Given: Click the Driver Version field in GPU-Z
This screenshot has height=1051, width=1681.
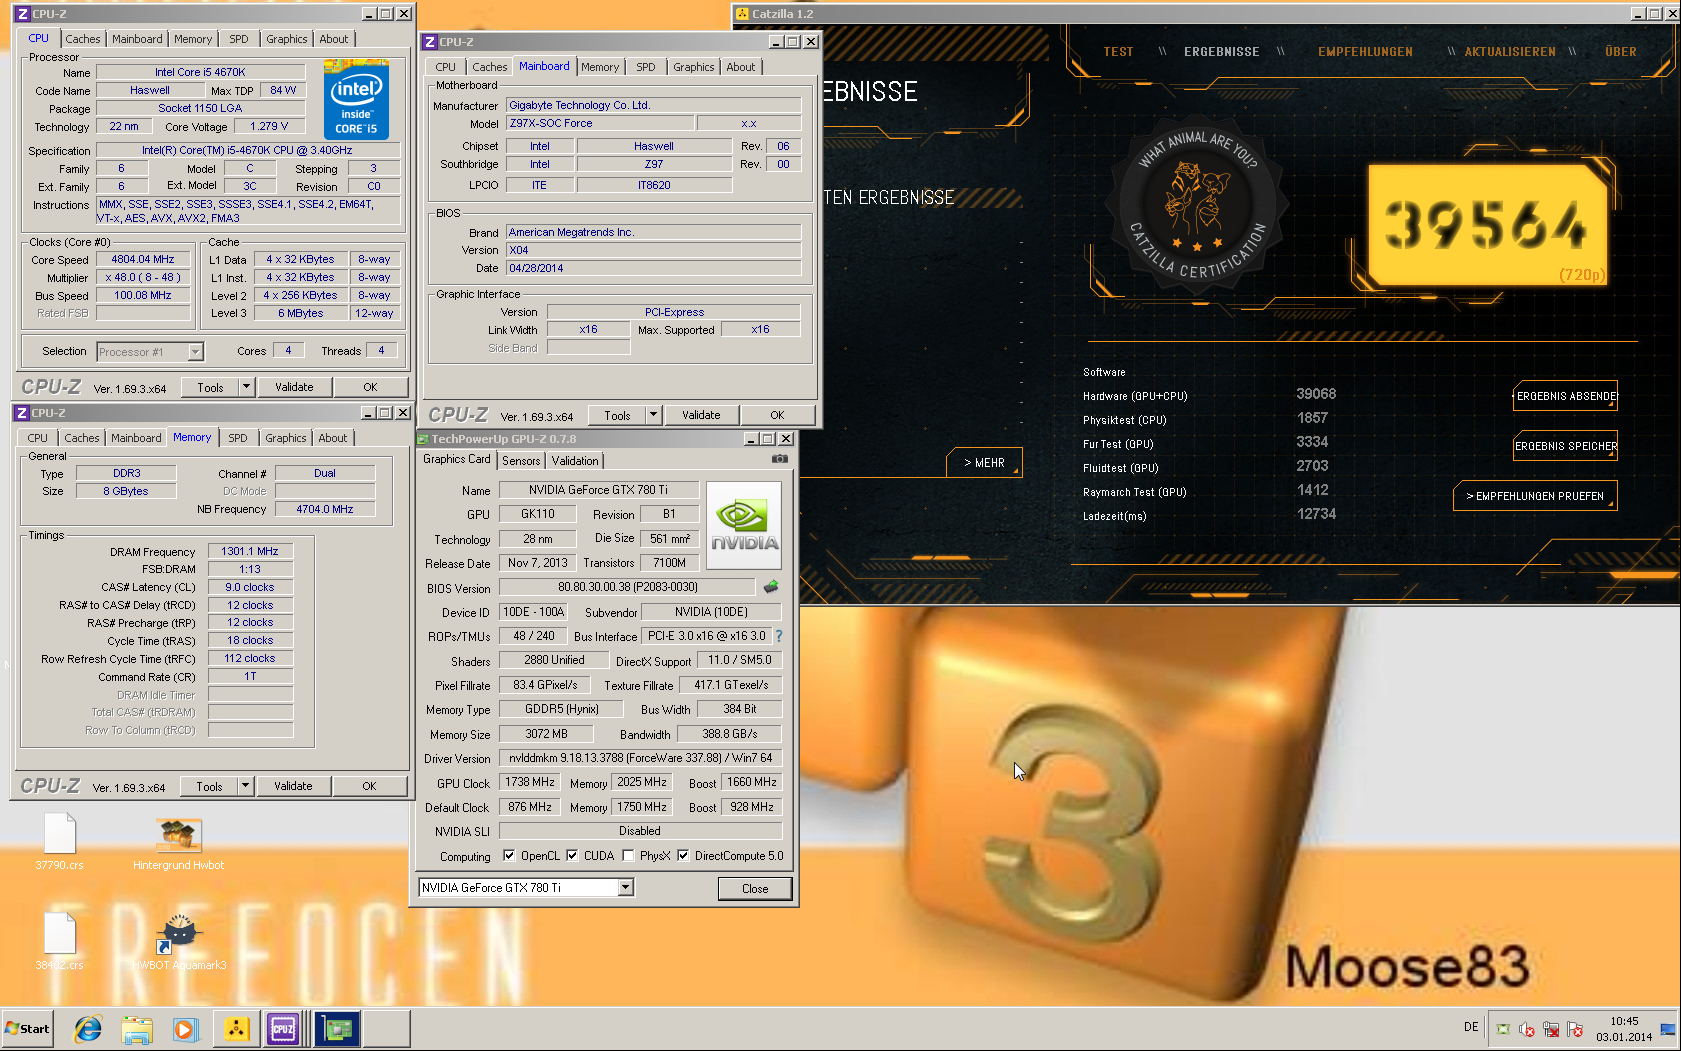Looking at the screenshot, I should tap(640, 758).
